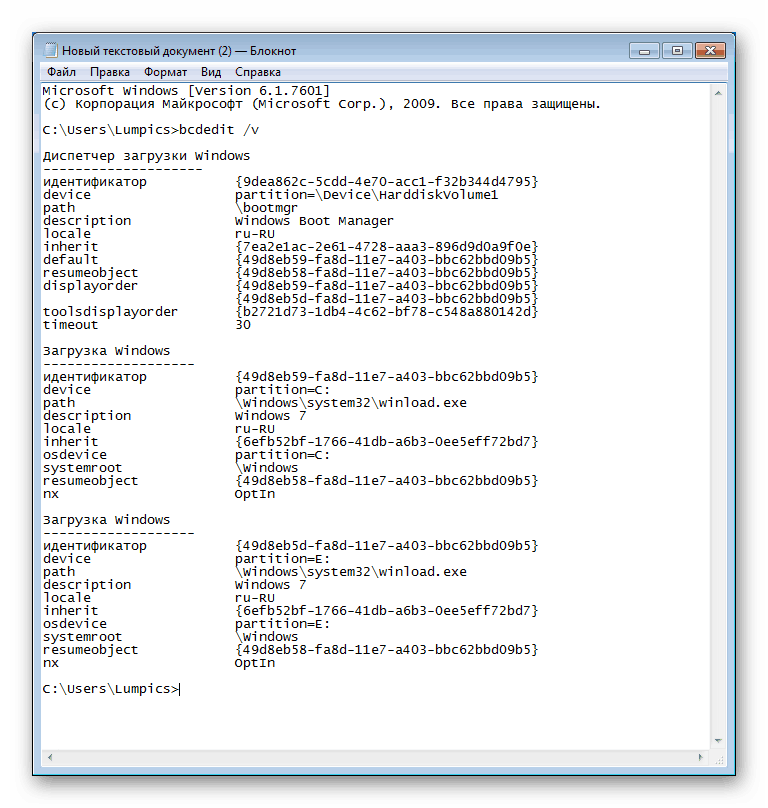Click the Notepad document icon in title bar

[51, 50]
